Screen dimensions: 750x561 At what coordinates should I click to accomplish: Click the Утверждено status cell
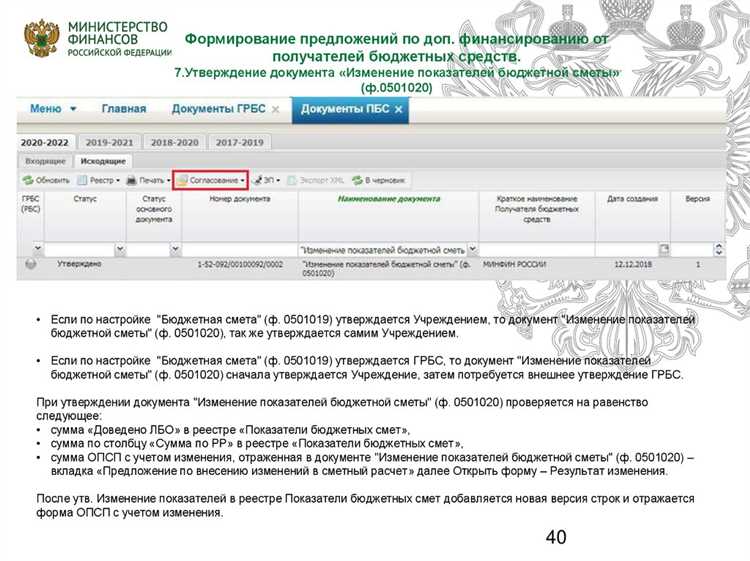(79, 264)
